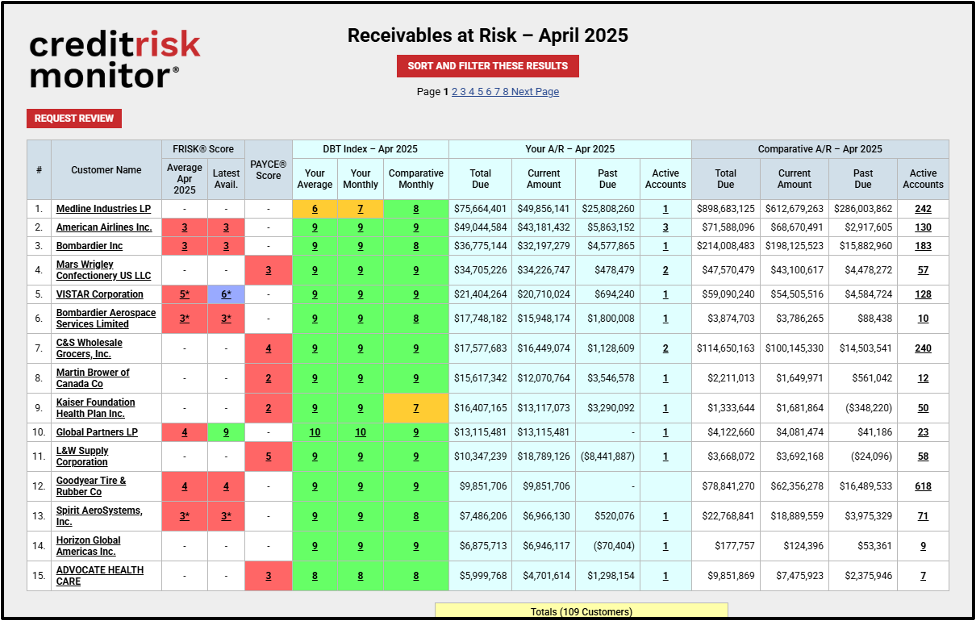Click Global Partners Your Average DBT 10
The height and width of the screenshot is (620, 976).
pyautogui.click(x=315, y=432)
